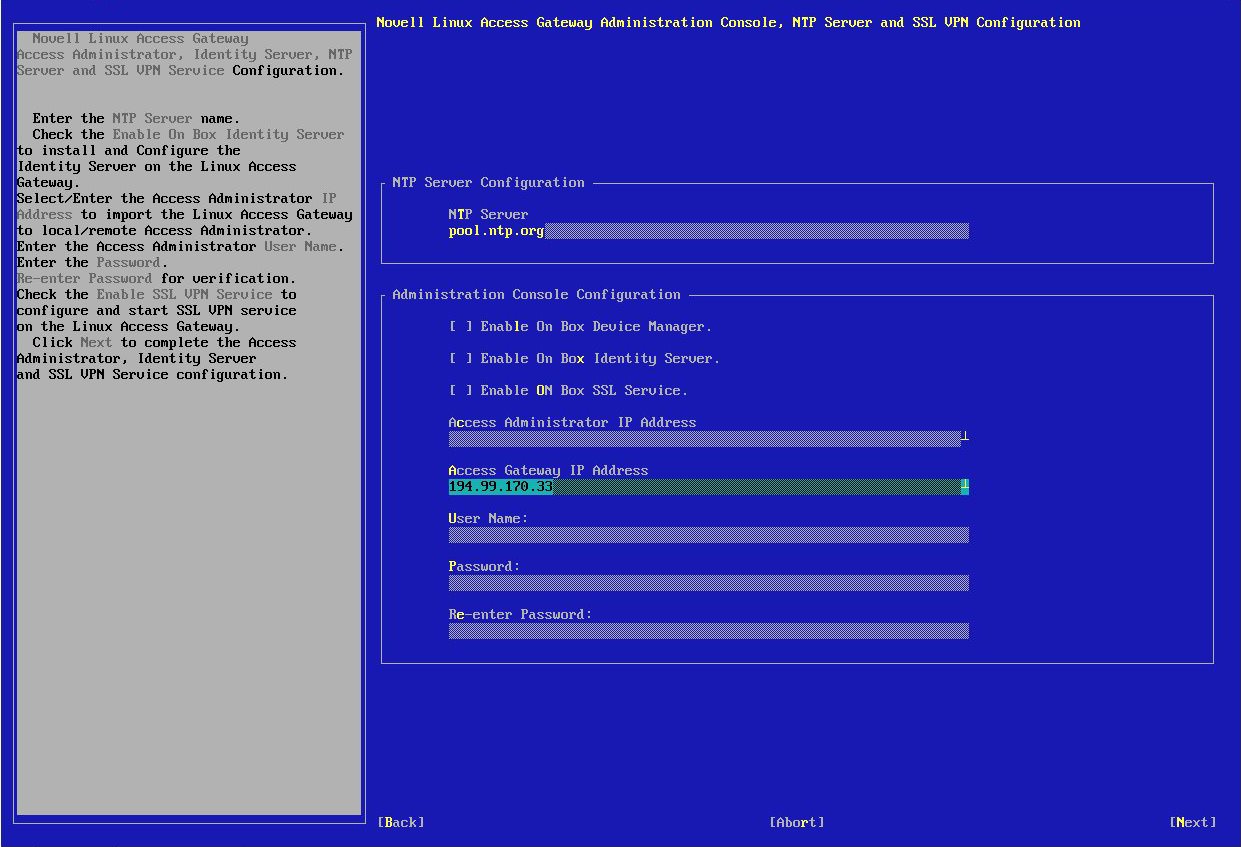
Task: Enable On Box Device Manager checkbox
Action: tap(461, 327)
